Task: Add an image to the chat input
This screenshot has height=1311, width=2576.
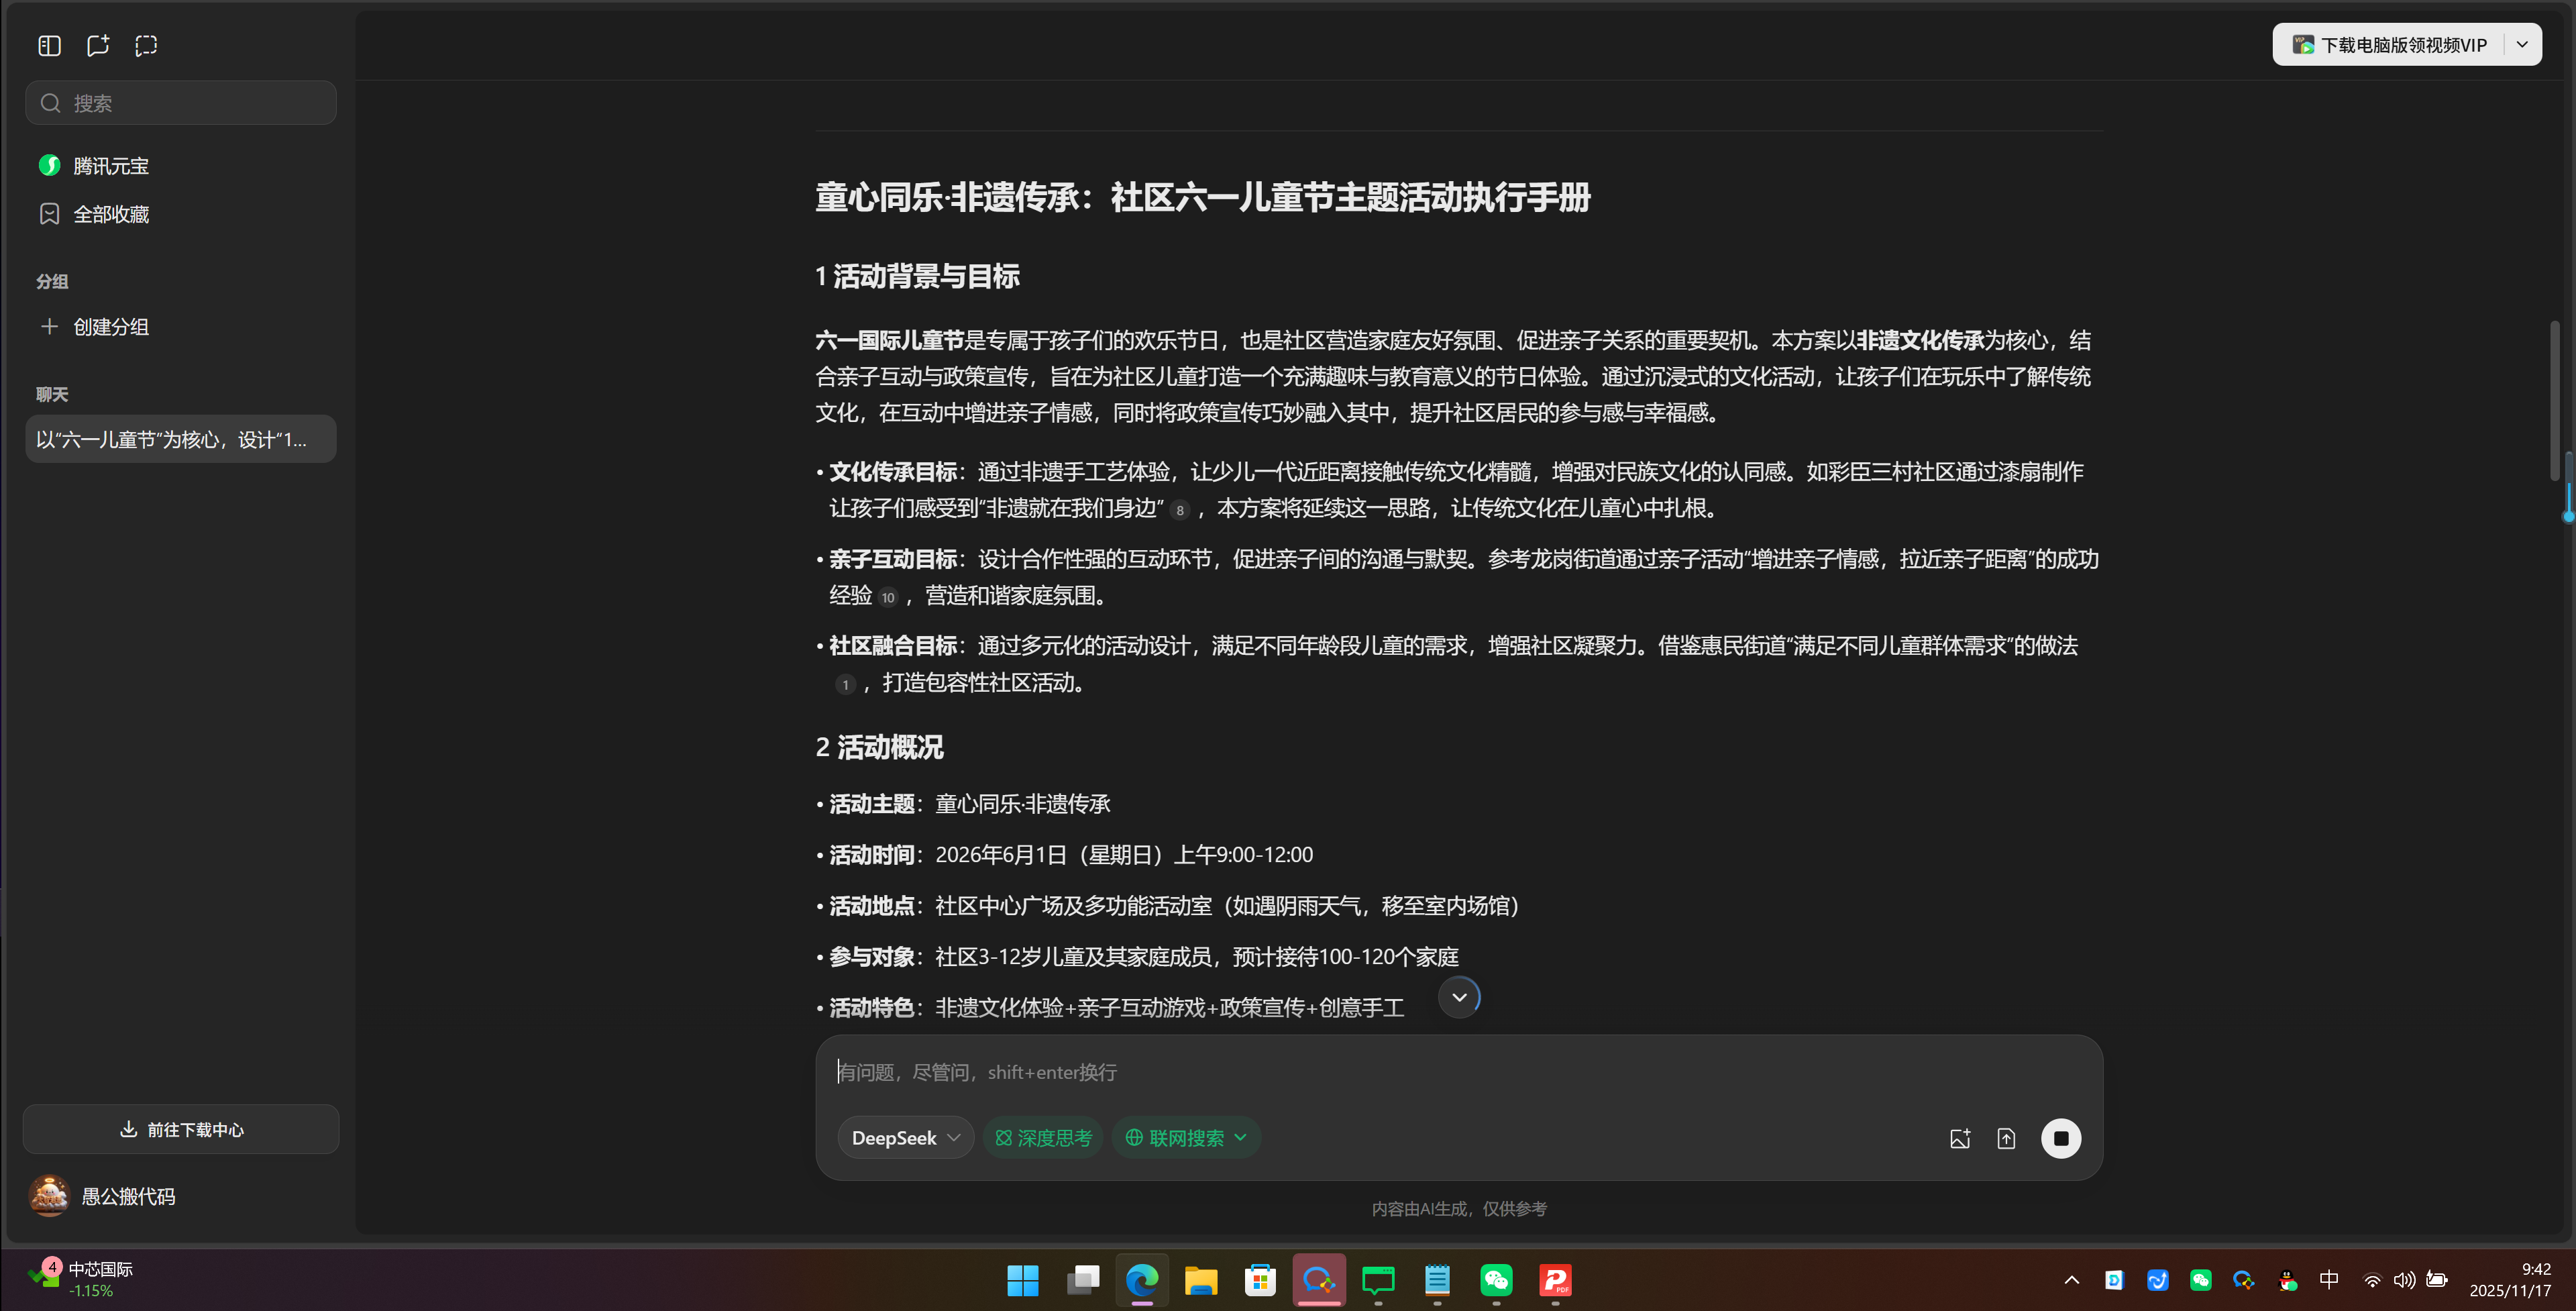Action: click(1960, 1138)
